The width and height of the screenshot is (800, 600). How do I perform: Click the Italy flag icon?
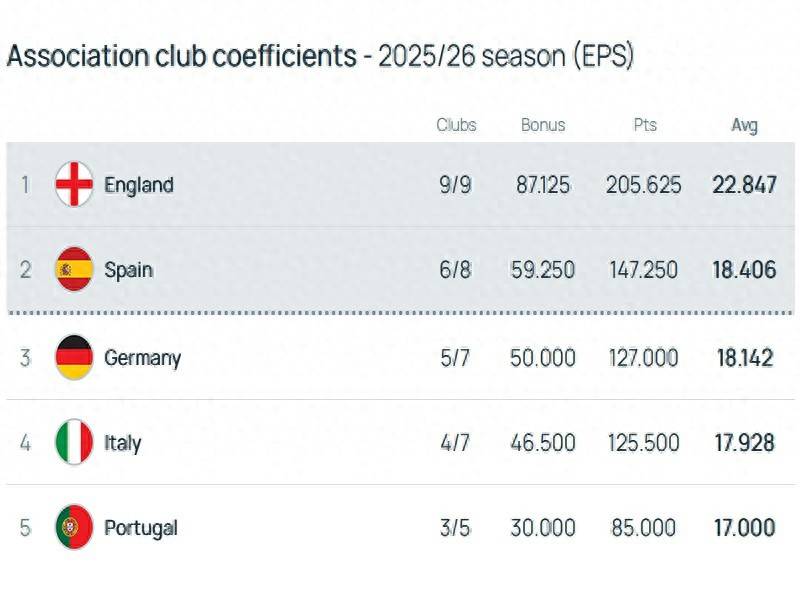(74, 442)
